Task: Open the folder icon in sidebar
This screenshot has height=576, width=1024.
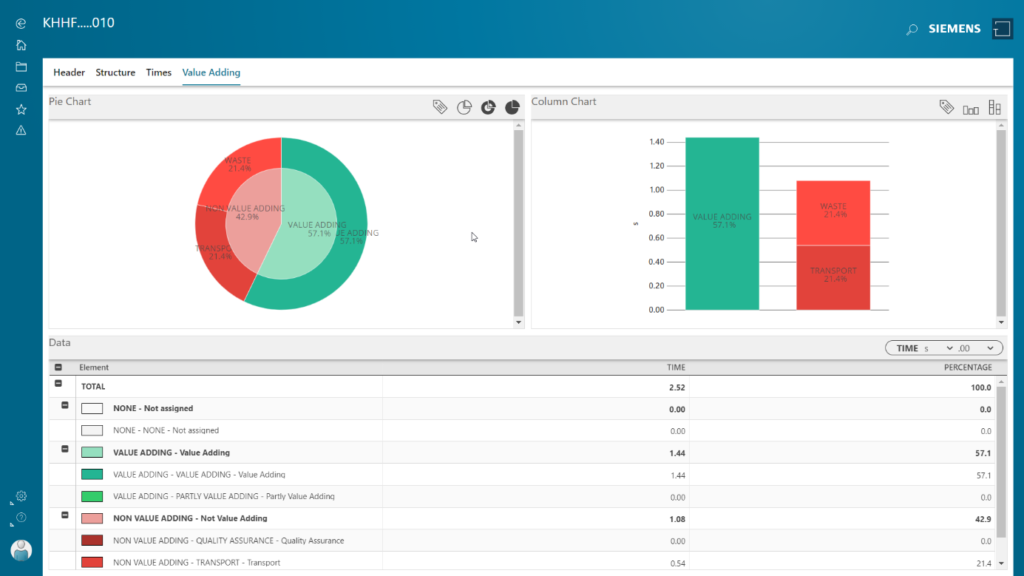Action: (x=21, y=67)
